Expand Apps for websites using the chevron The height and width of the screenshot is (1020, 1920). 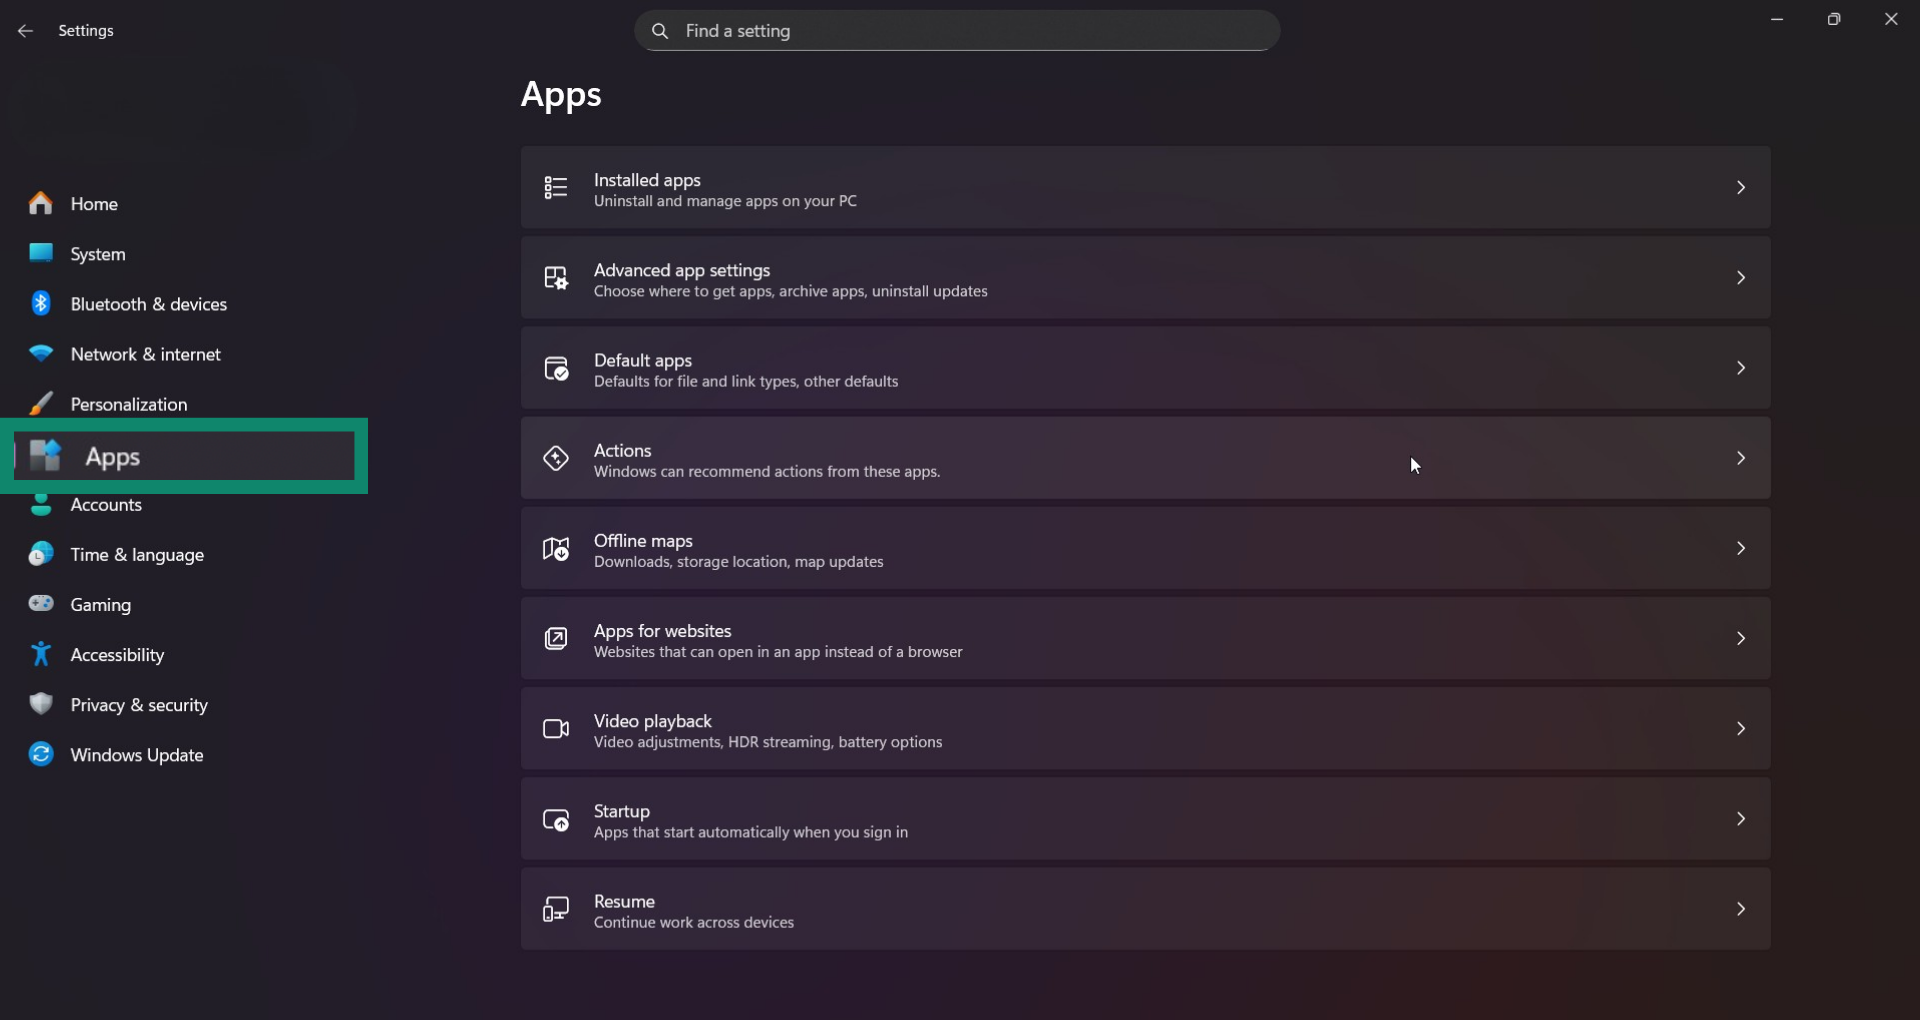[x=1740, y=638]
